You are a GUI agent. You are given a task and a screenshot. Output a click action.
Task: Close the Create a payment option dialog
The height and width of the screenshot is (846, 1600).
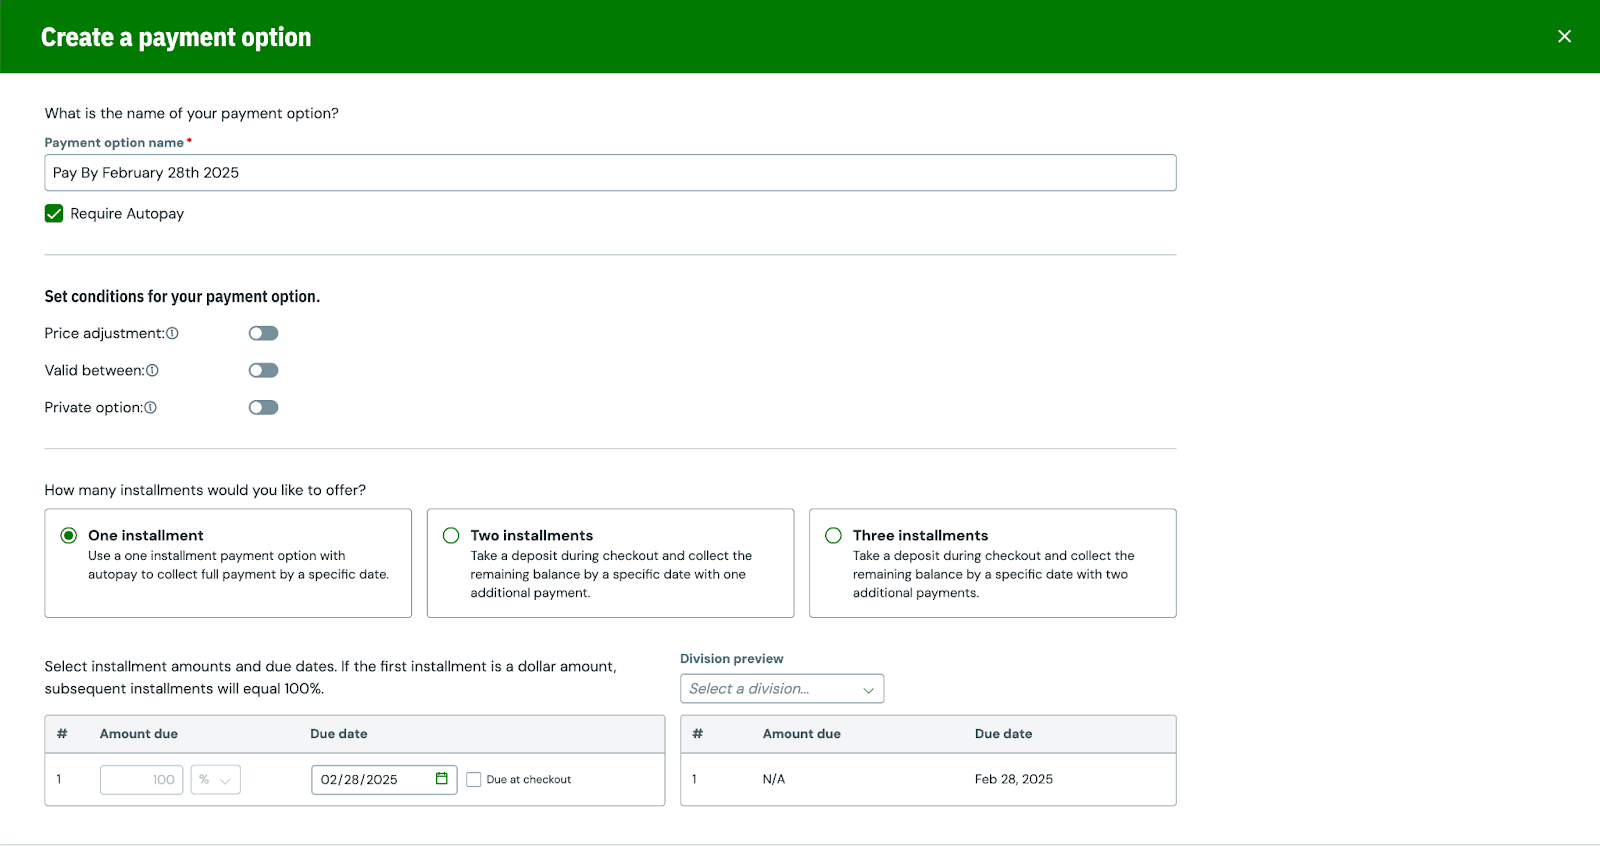click(x=1564, y=36)
